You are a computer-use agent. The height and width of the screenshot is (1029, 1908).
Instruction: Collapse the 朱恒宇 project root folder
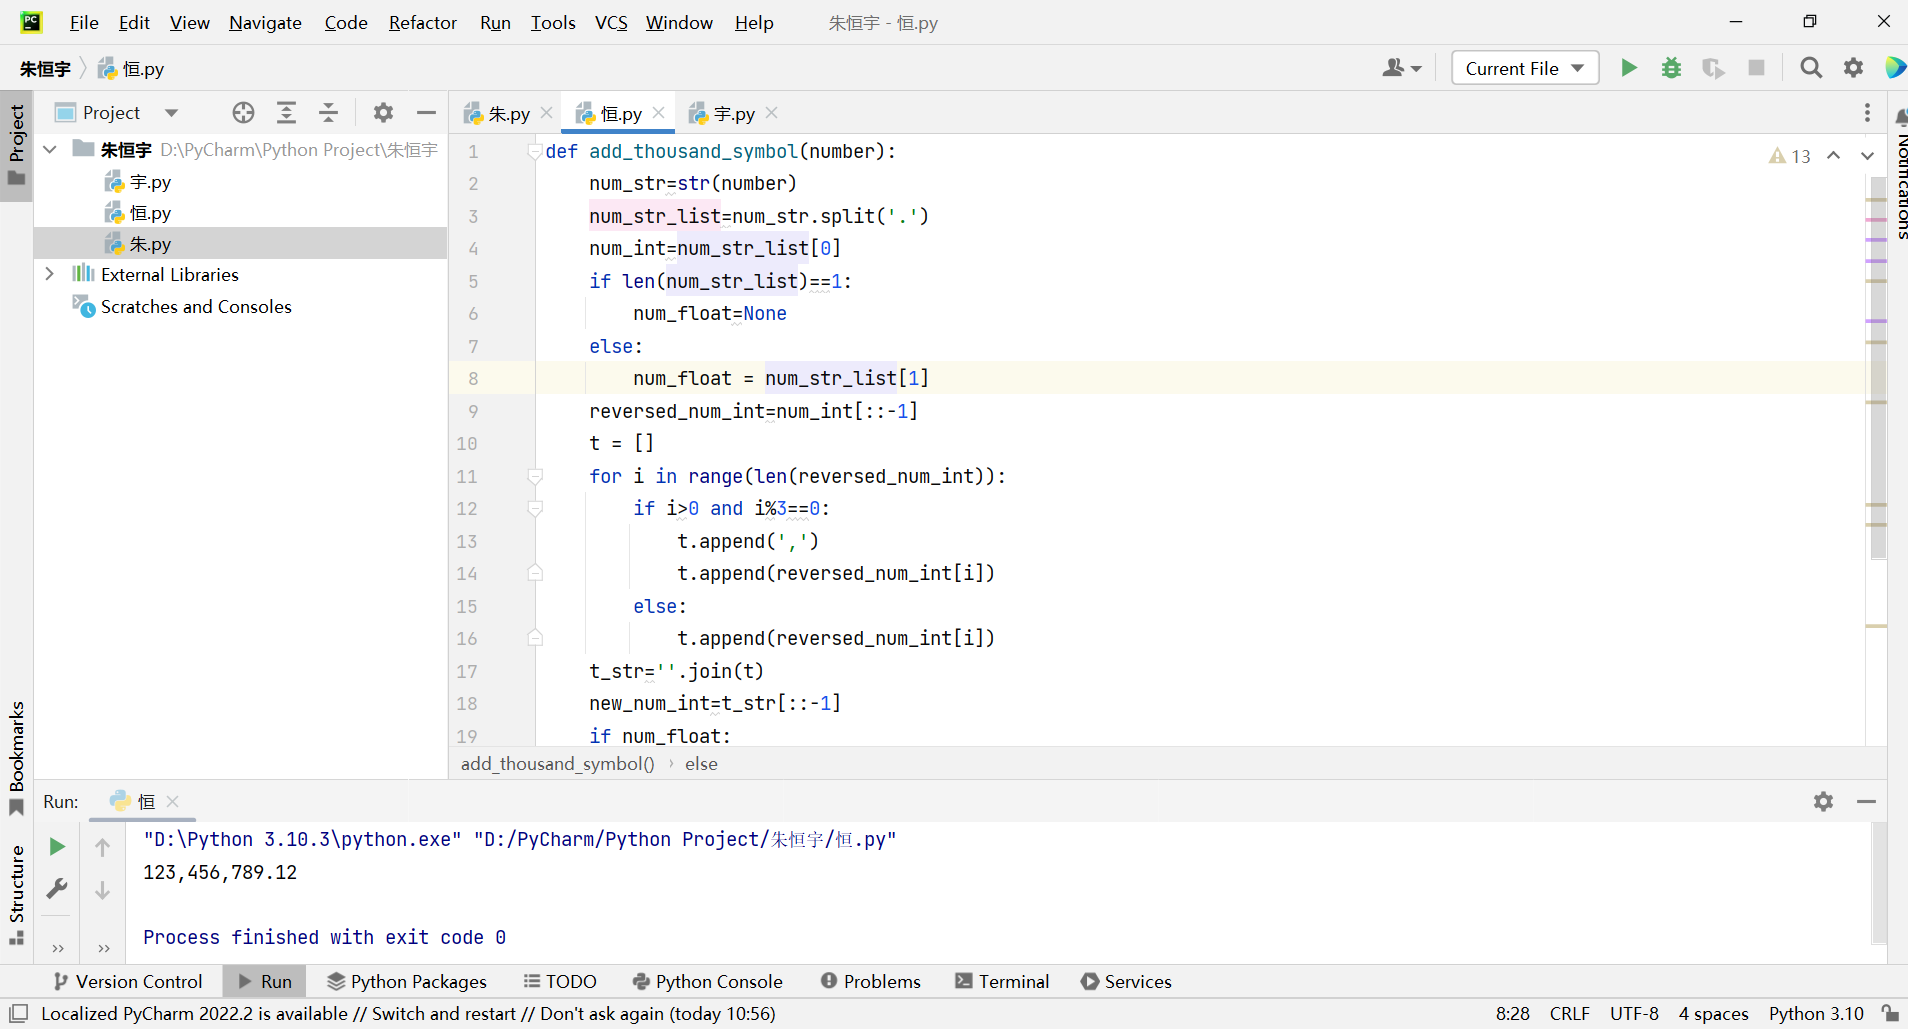[x=50, y=150]
